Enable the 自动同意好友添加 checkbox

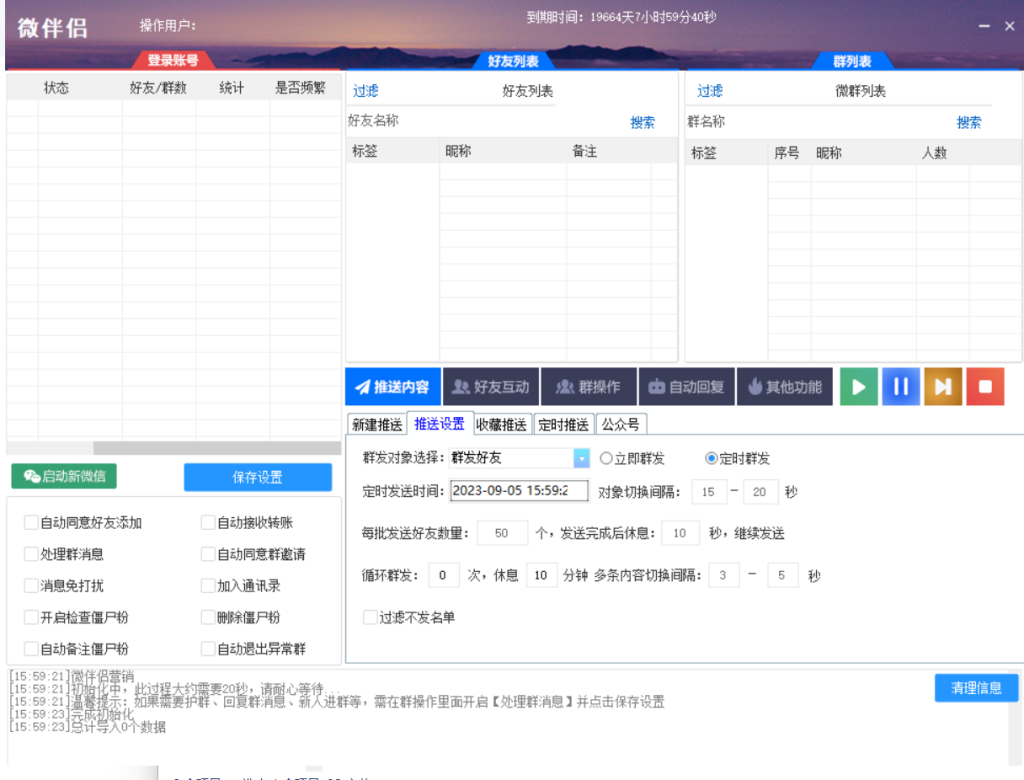(x=31, y=523)
